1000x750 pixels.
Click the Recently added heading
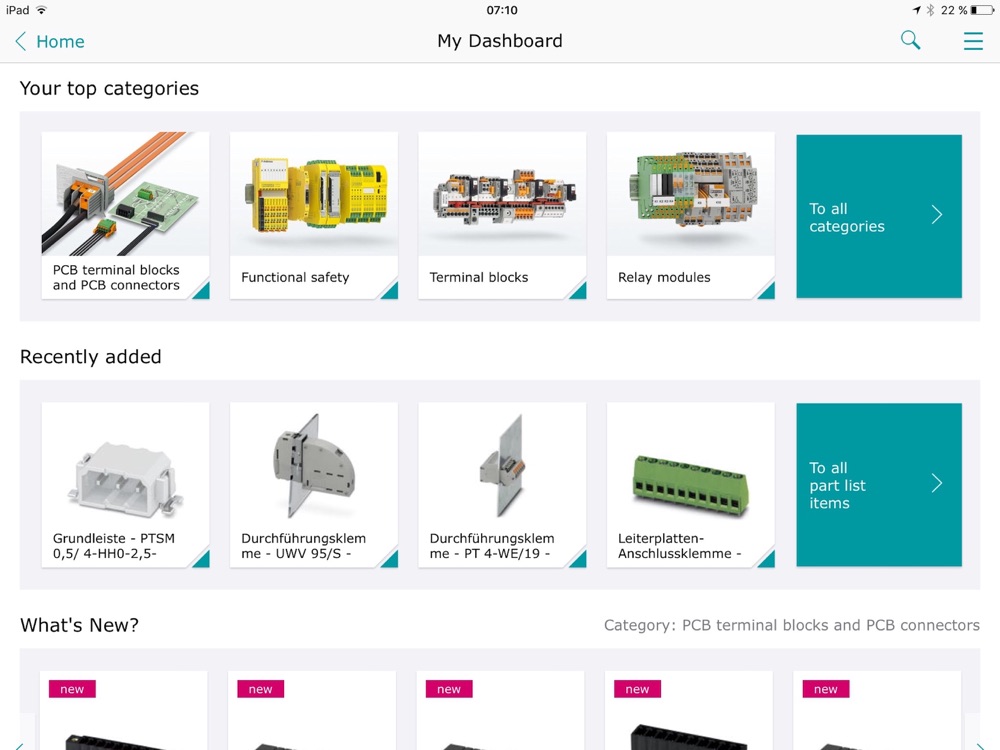click(x=91, y=357)
